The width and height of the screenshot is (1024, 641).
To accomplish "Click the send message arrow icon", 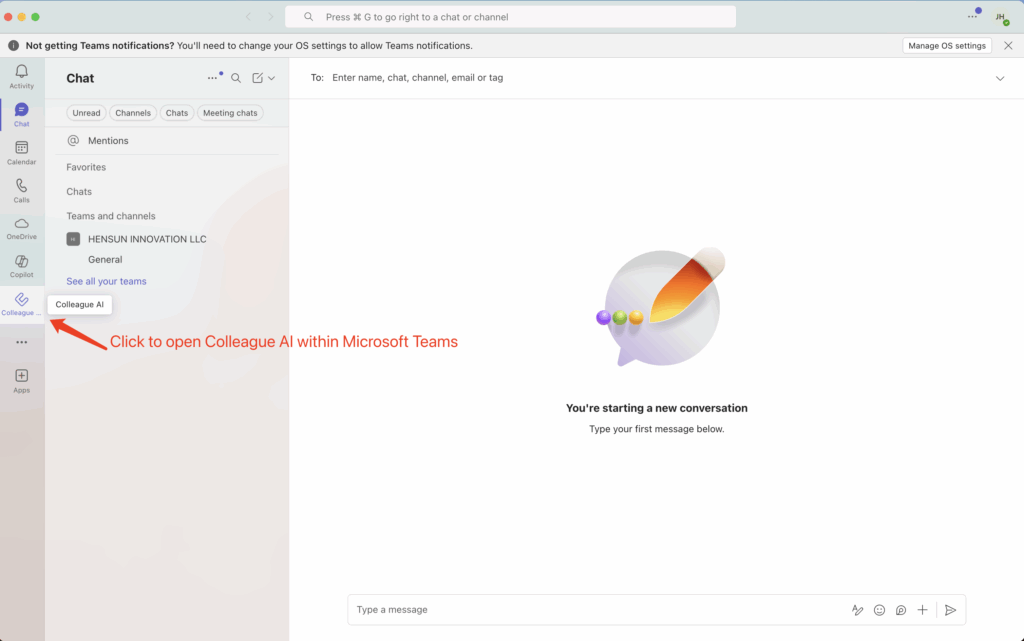I will 950,610.
